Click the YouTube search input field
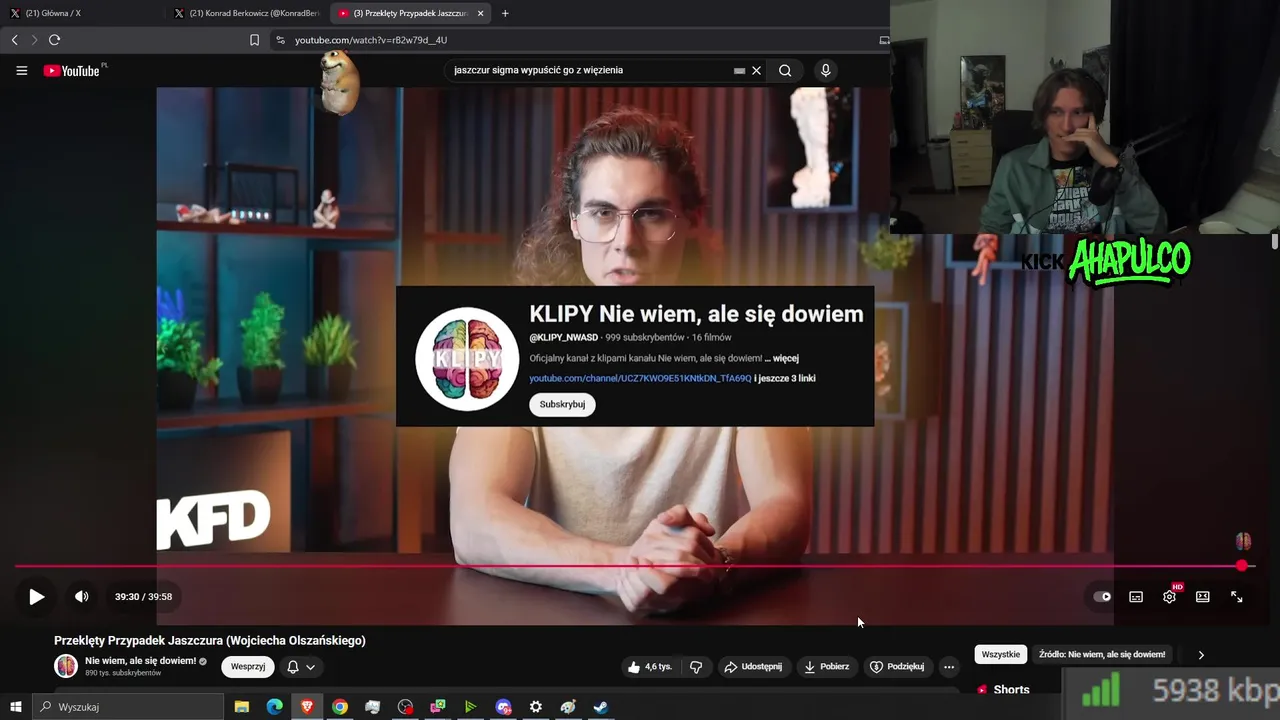Image resolution: width=1280 pixels, height=720 pixels. point(590,71)
